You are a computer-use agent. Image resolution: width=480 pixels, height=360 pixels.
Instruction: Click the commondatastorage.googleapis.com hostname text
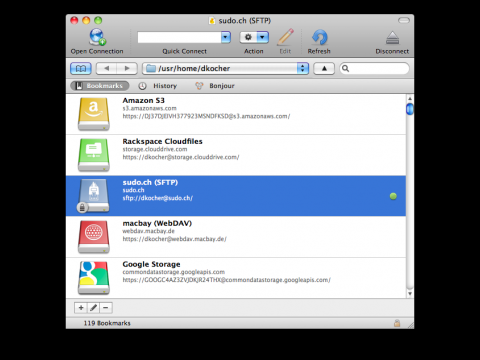click(174, 272)
